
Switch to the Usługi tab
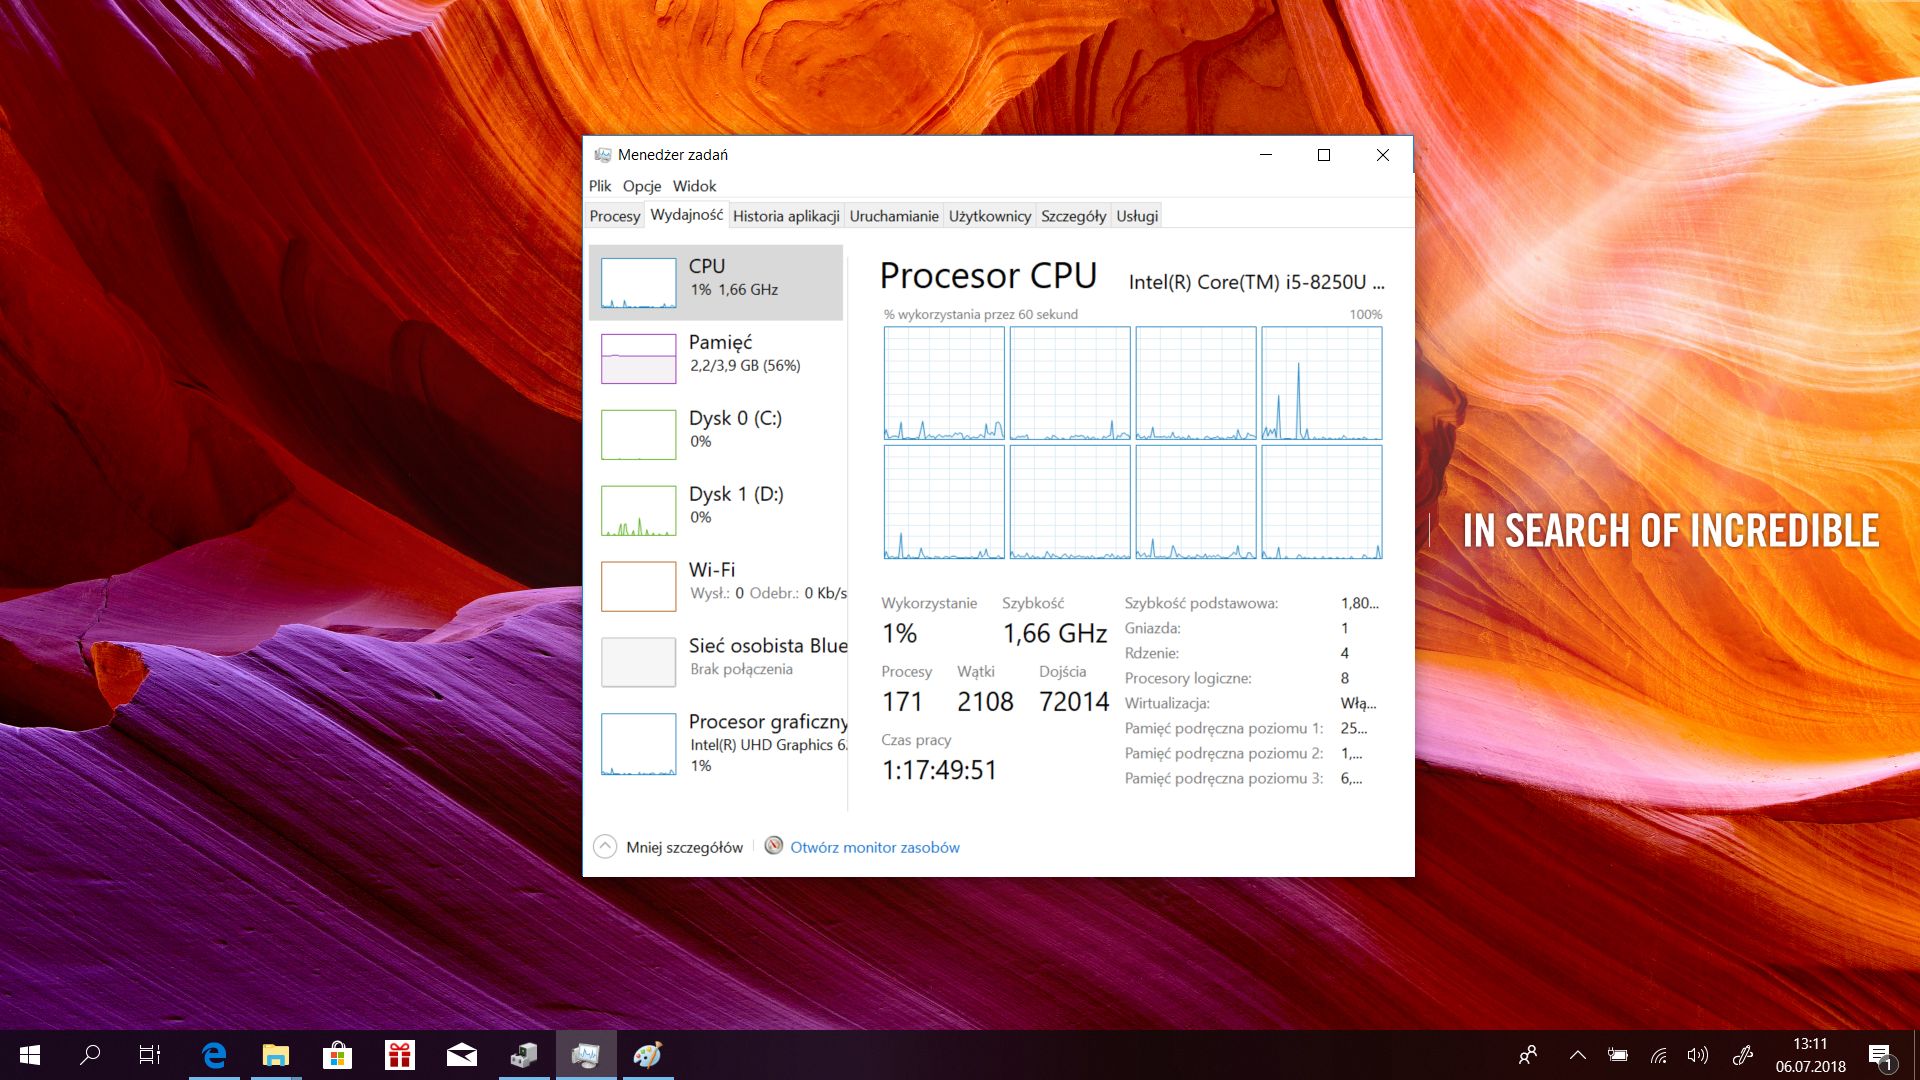[x=1136, y=216]
